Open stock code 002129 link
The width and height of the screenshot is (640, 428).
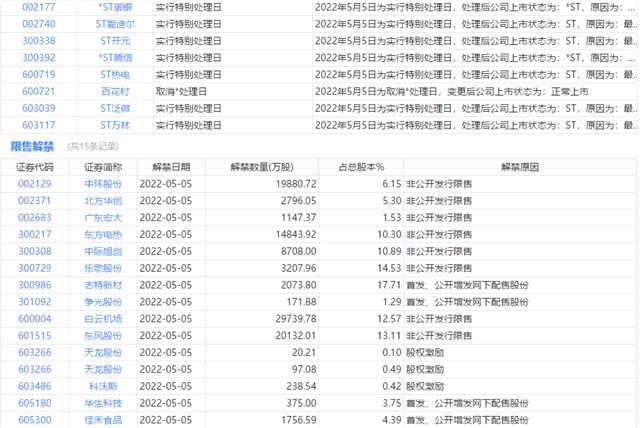[x=35, y=184]
